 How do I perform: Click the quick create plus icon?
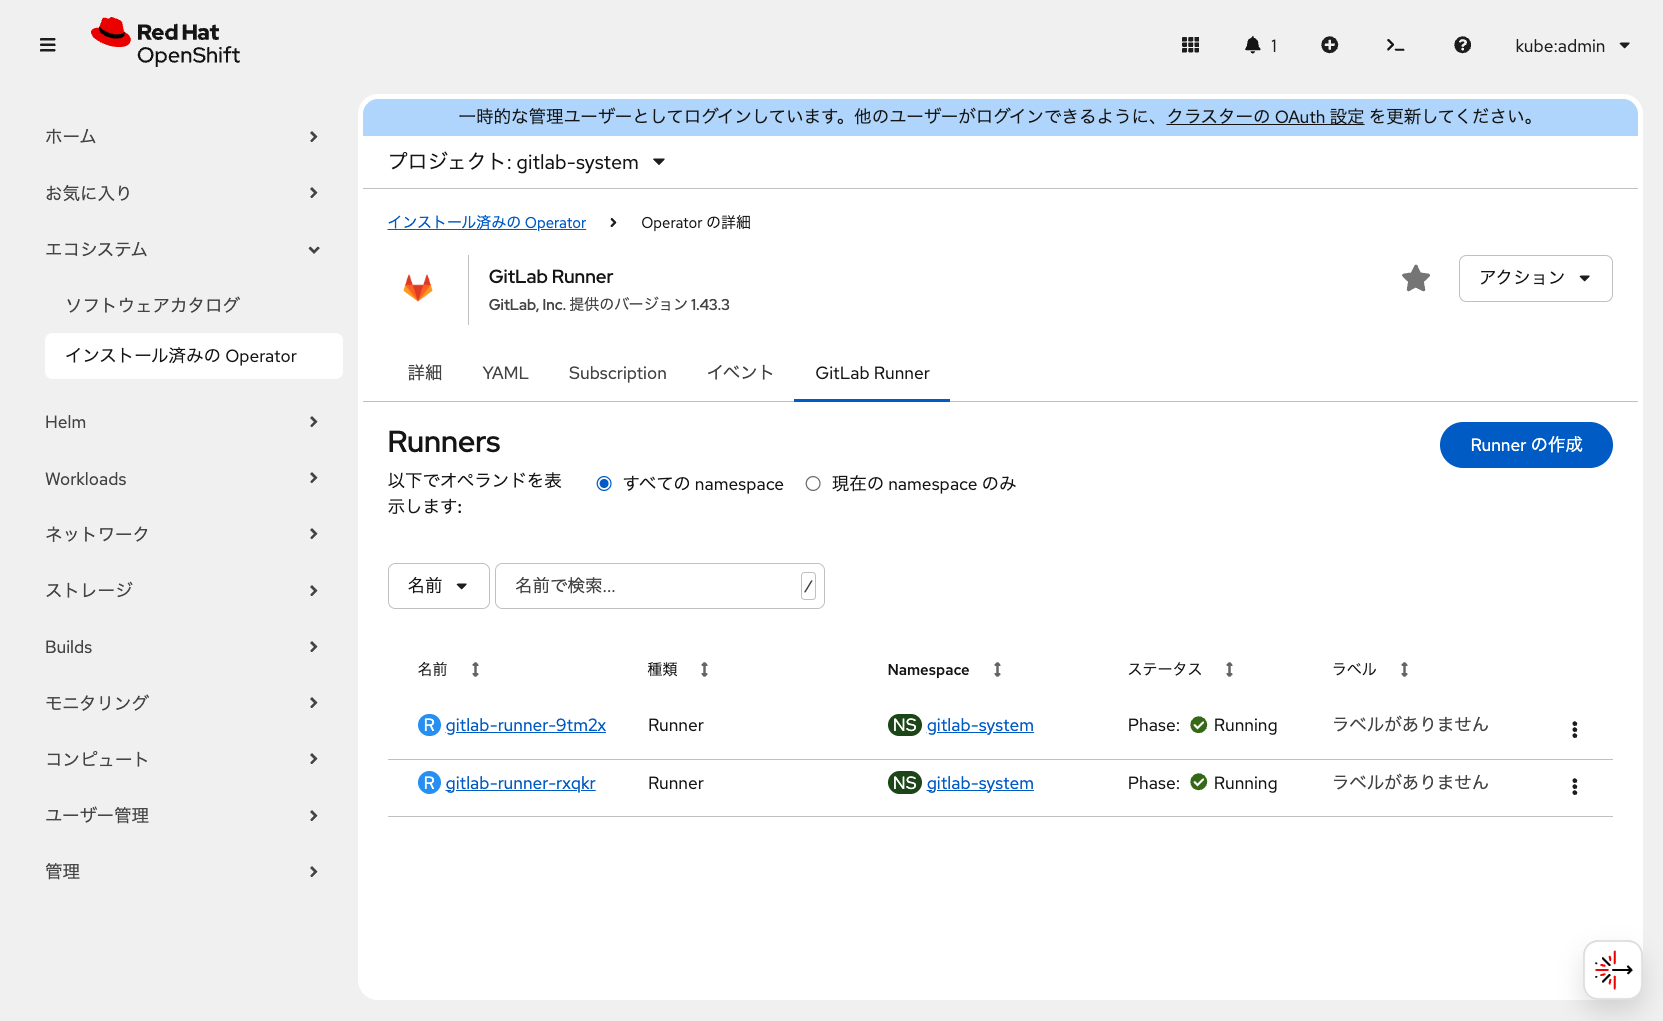pos(1330,45)
